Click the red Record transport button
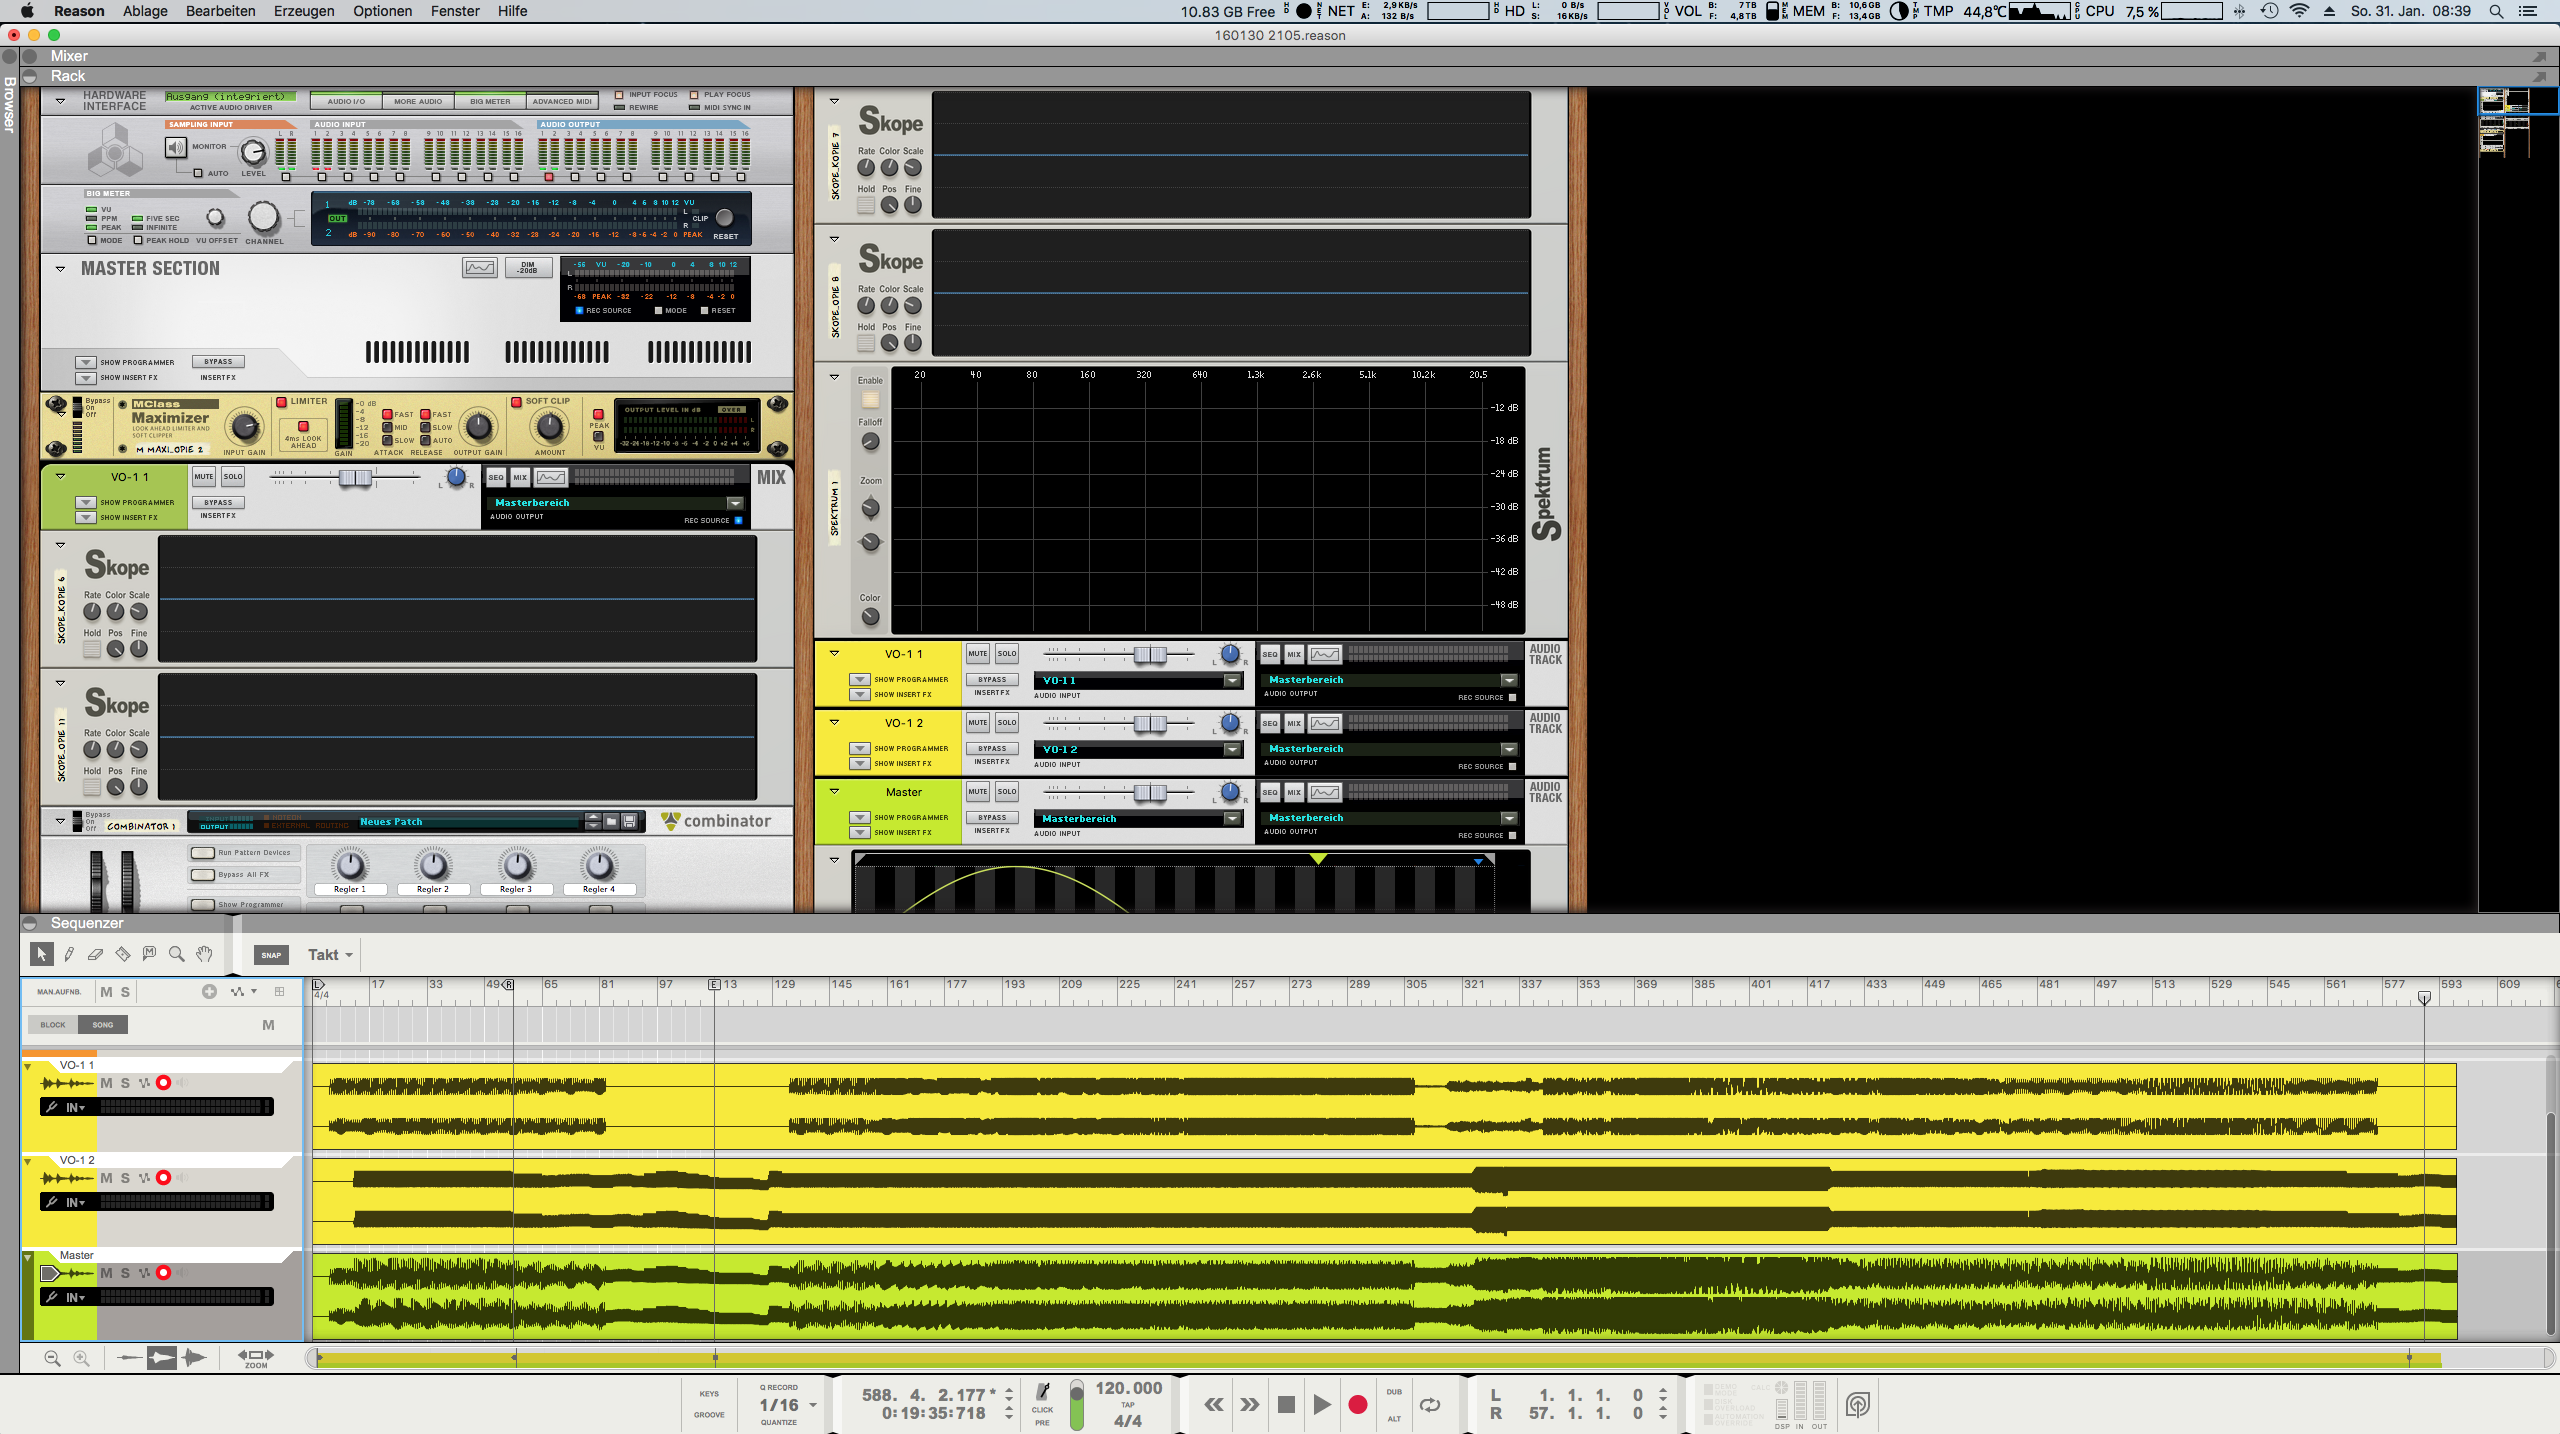 point(1358,1405)
